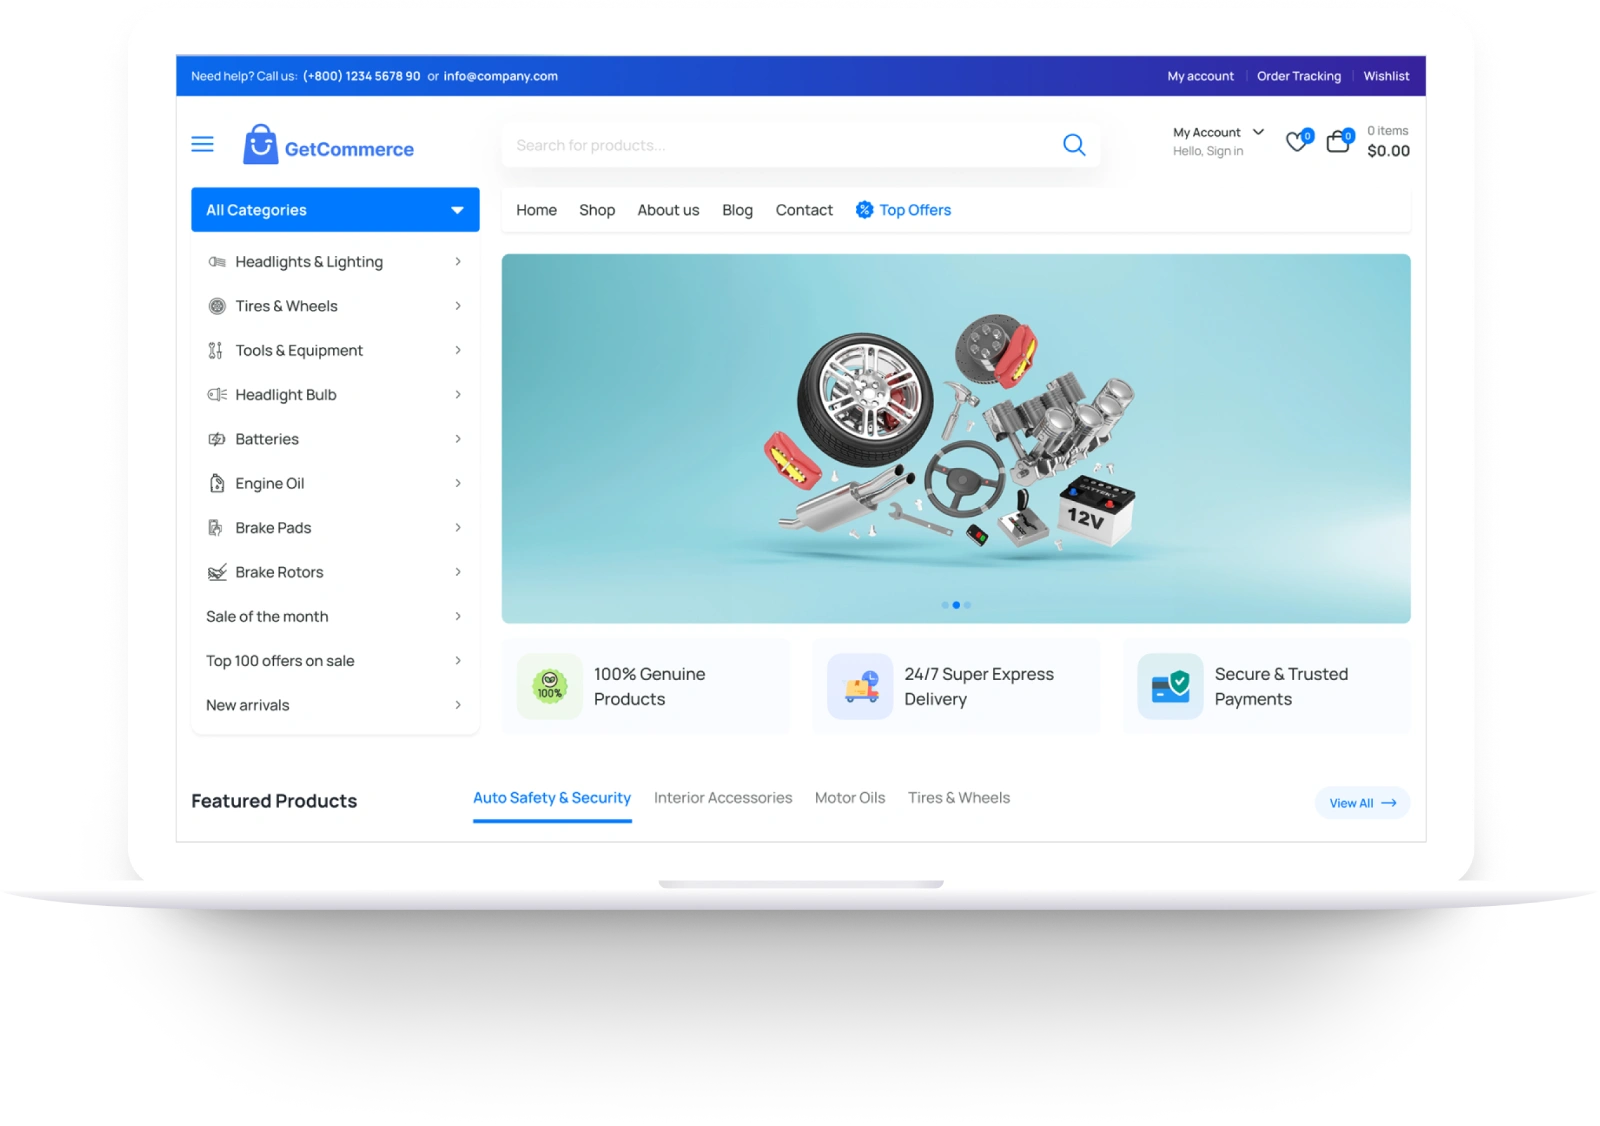Image resolution: width=1600 pixels, height=1126 pixels.
Task: Select the Tires & Wheels category icon
Action: tap(217, 306)
